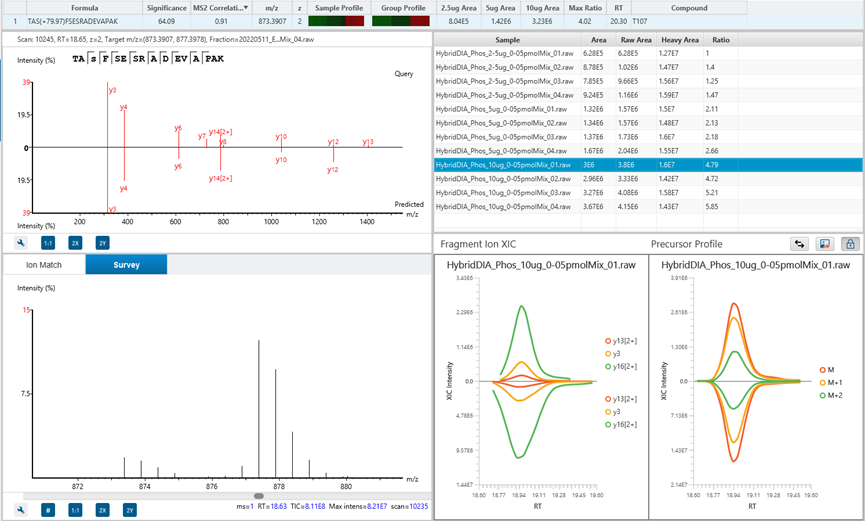
Task: Select the TAS(+79.97)FSESRADEVAPAK peptide row
Action: pos(432,22)
